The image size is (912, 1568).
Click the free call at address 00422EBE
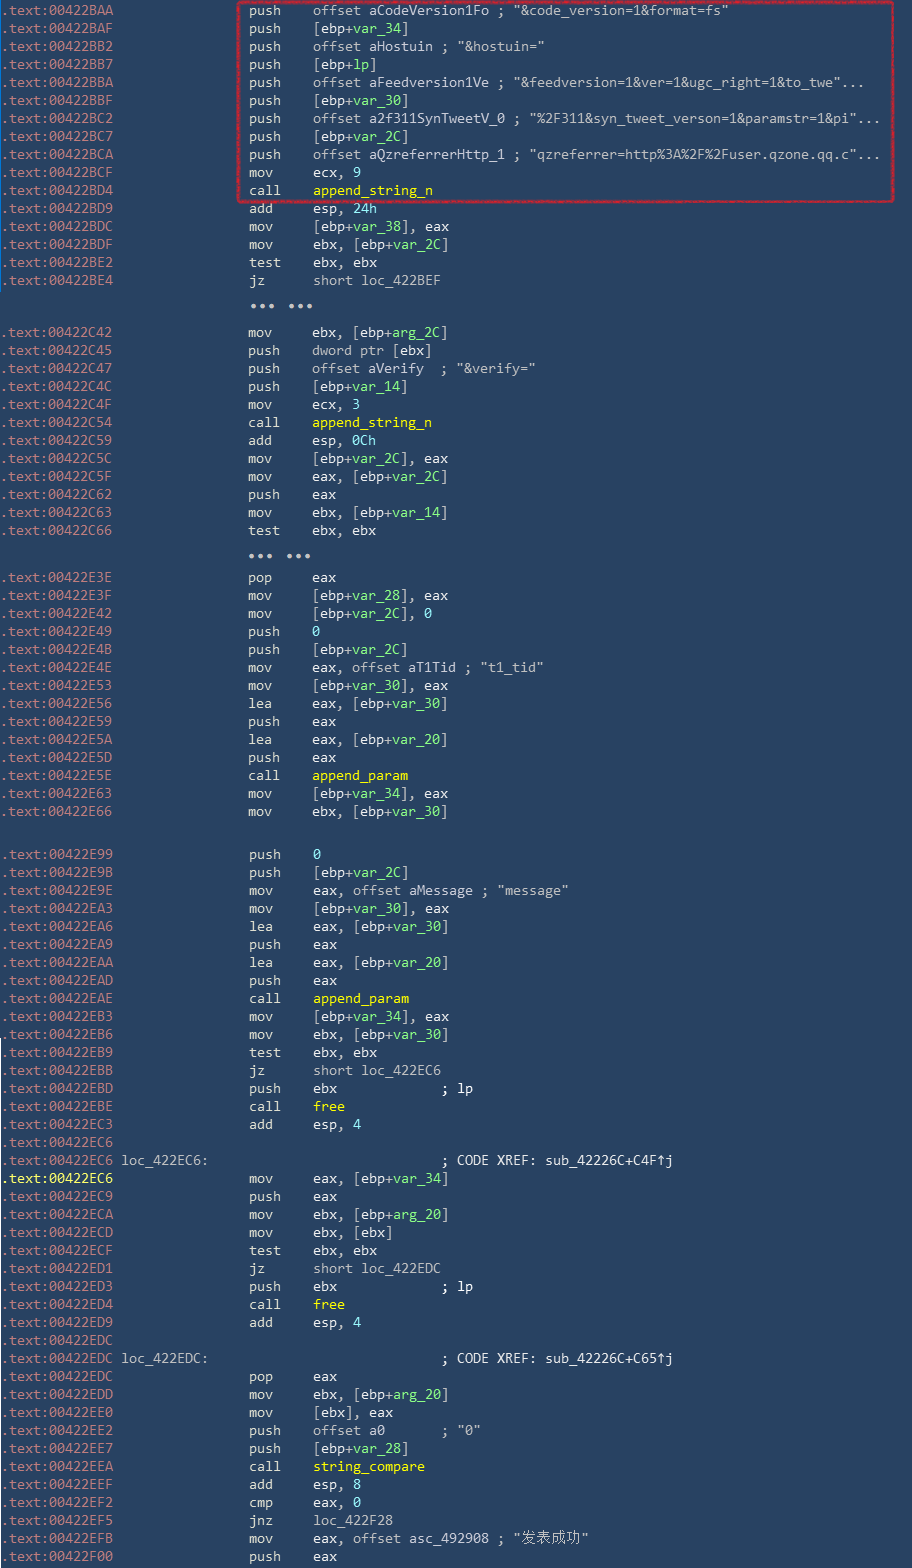tap(328, 1107)
